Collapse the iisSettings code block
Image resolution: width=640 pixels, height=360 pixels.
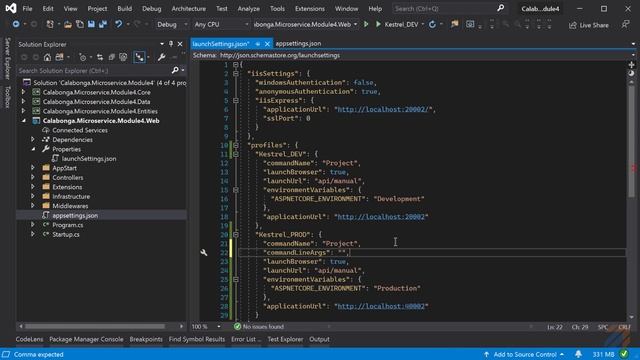(x=236, y=73)
